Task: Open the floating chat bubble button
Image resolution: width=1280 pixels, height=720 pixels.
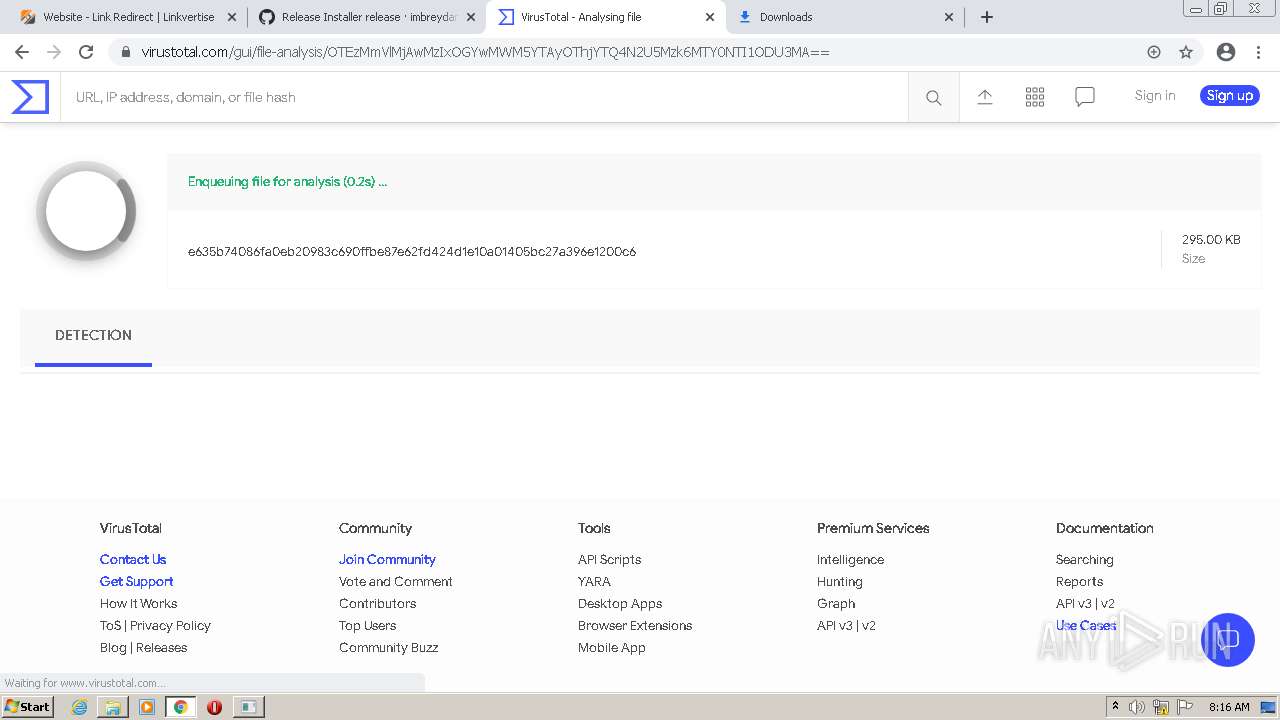Action: pos(1228,640)
